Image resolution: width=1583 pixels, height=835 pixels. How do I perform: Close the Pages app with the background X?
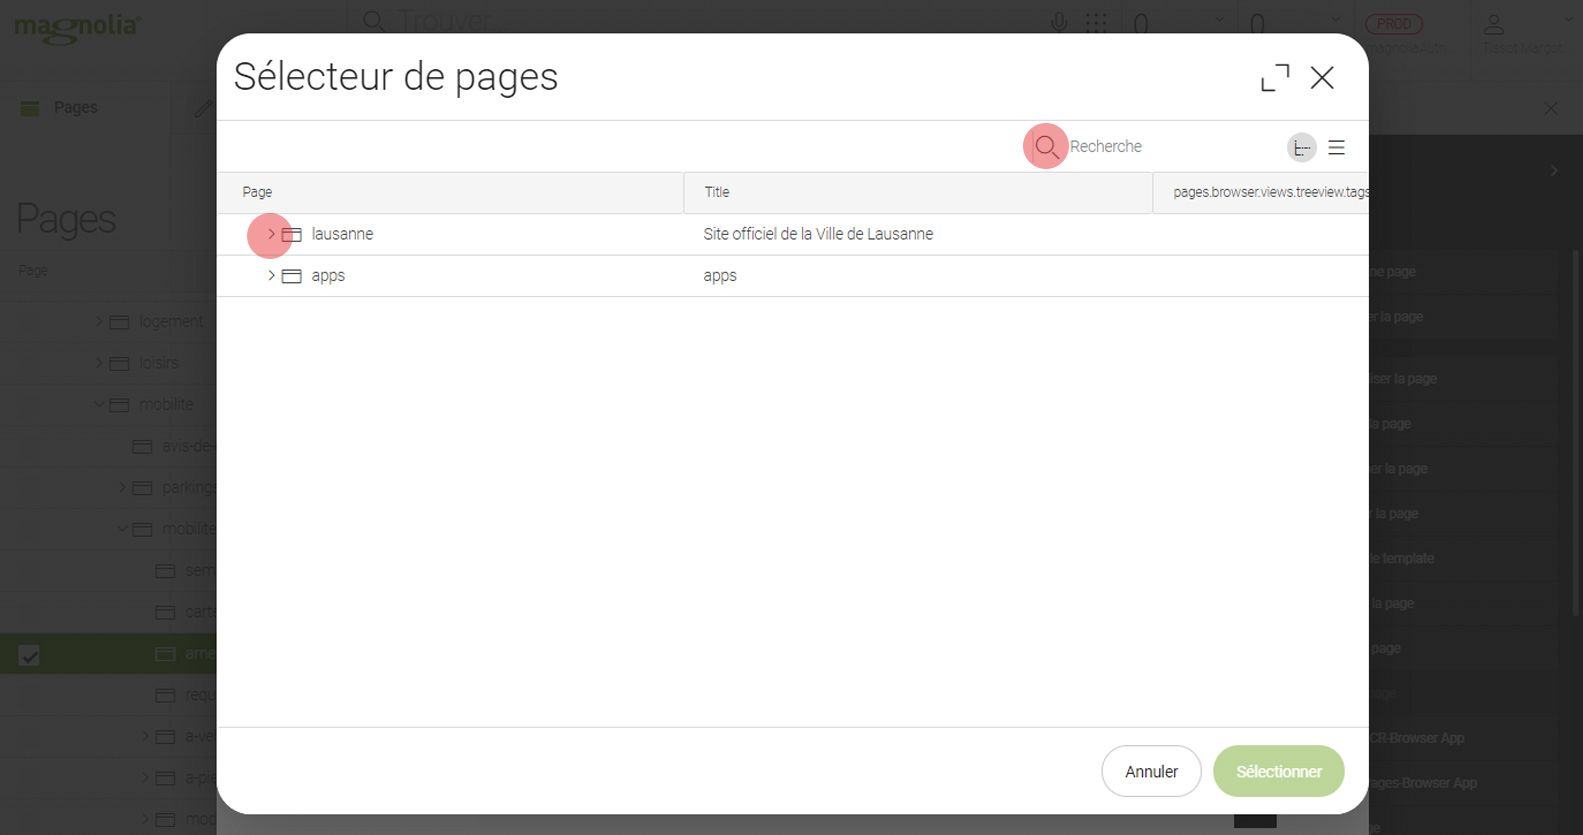click(1551, 108)
